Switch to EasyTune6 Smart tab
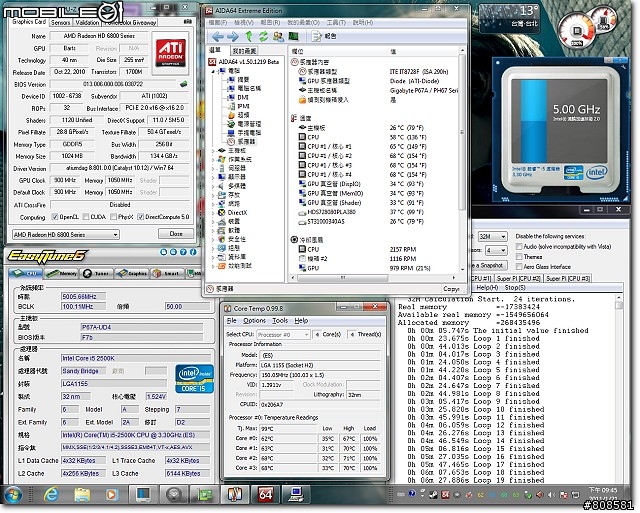Image resolution: width=640 pixels, height=513 pixels. (167, 273)
